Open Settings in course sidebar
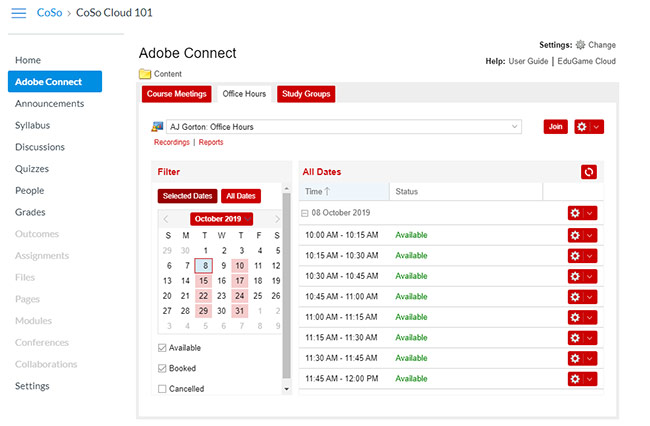Image resolution: width=650 pixels, height=426 pixels. pos(32,386)
